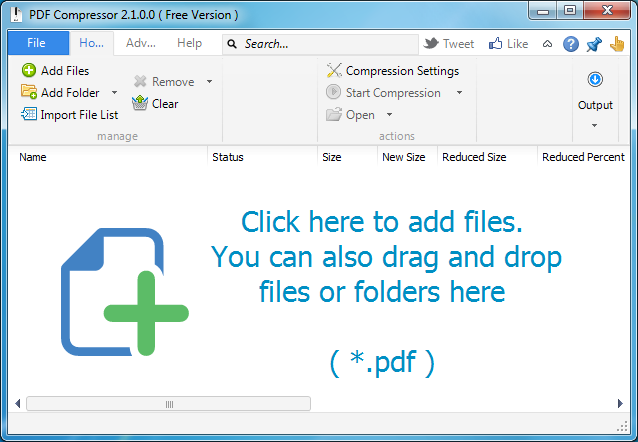The width and height of the screenshot is (638, 442).
Task: Sort by the Reduced Percent column header
Action: click(x=583, y=157)
